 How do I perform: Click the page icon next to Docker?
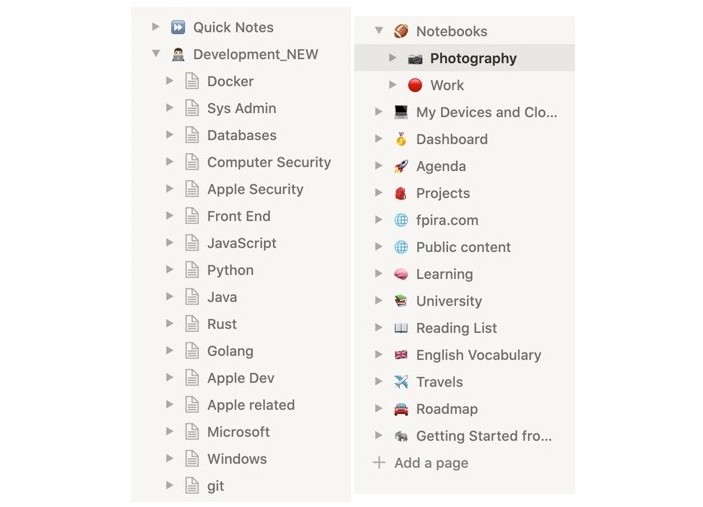pyautogui.click(x=192, y=81)
